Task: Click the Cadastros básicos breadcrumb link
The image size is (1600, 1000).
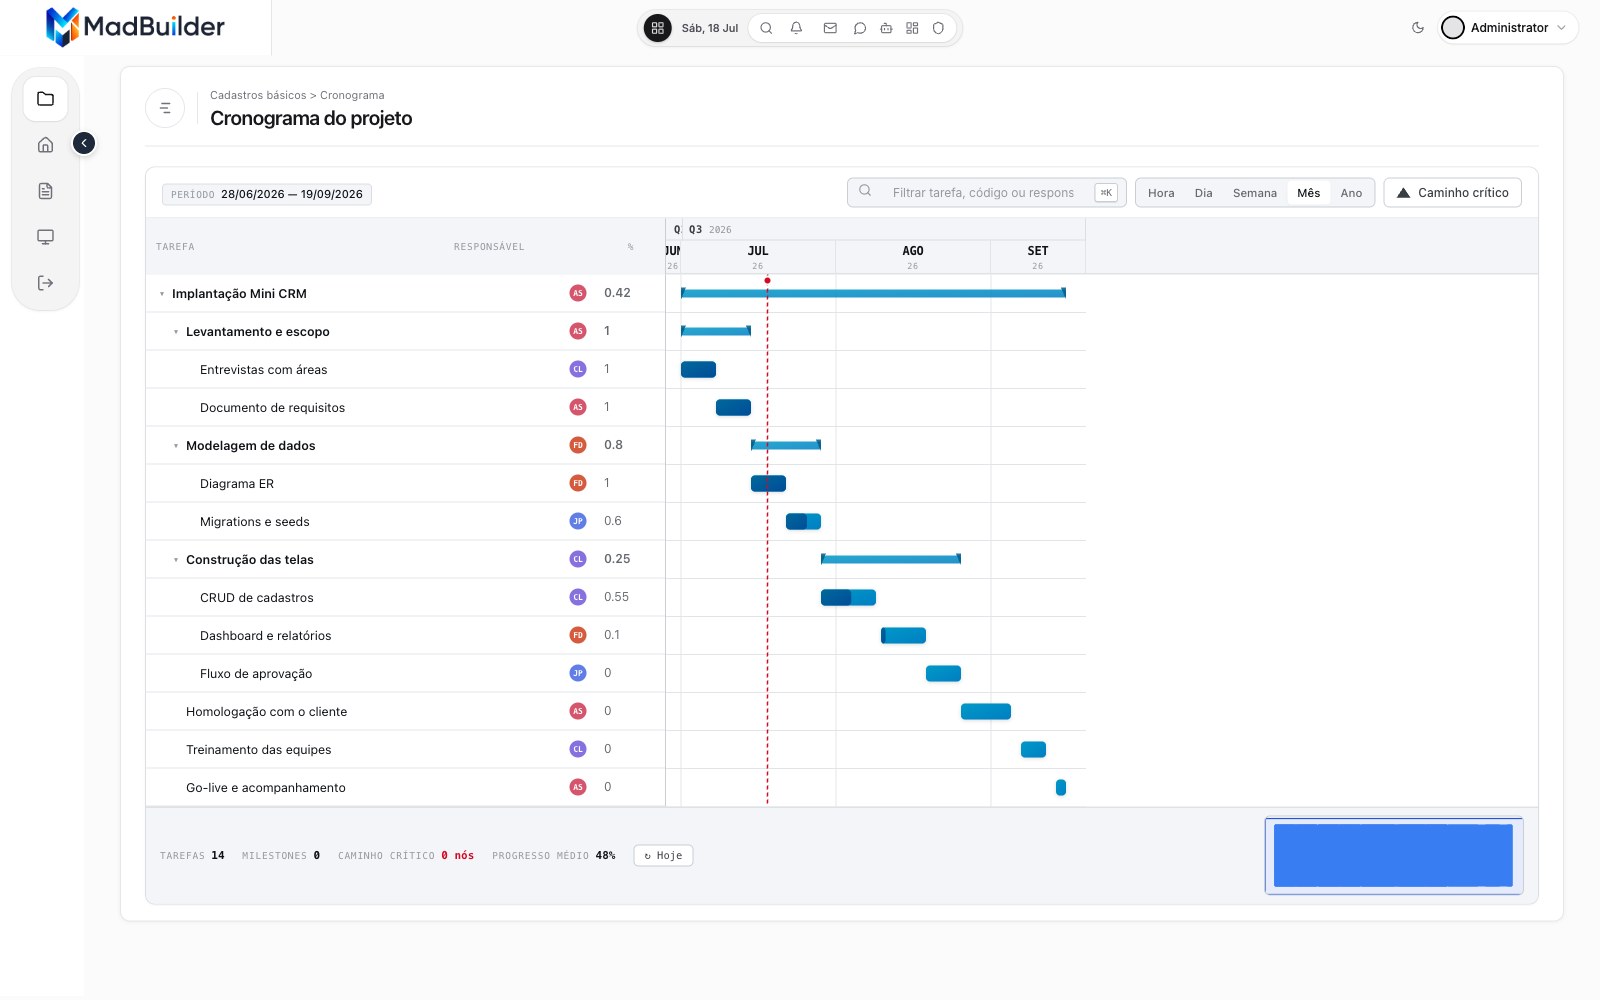Action: [x=258, y=95]
